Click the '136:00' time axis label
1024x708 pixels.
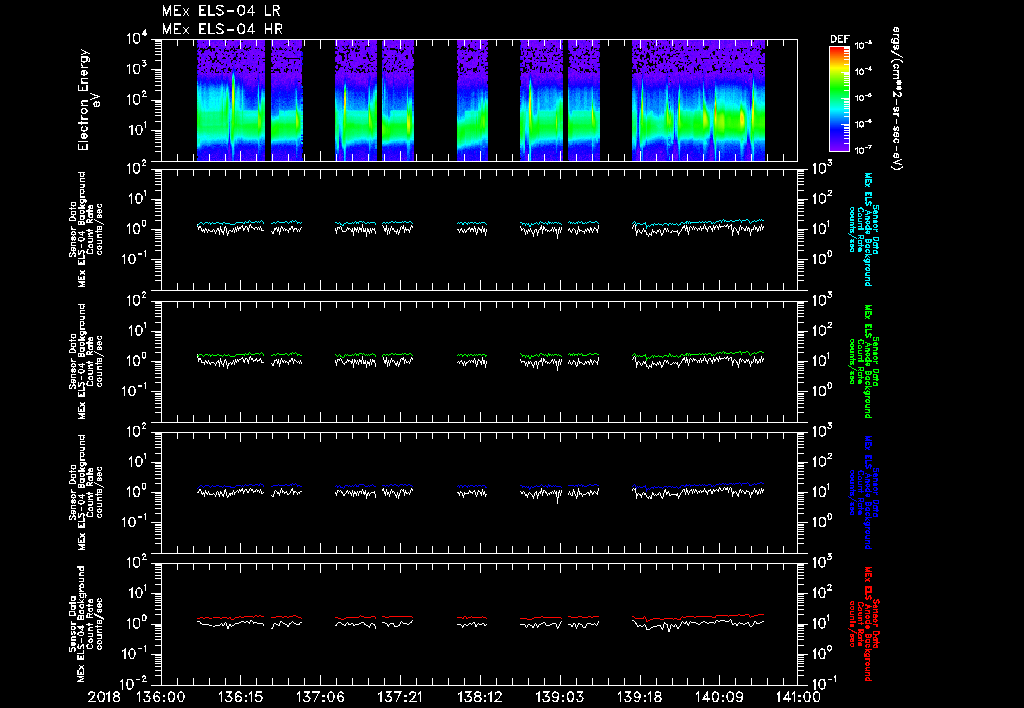pos(161,698)
